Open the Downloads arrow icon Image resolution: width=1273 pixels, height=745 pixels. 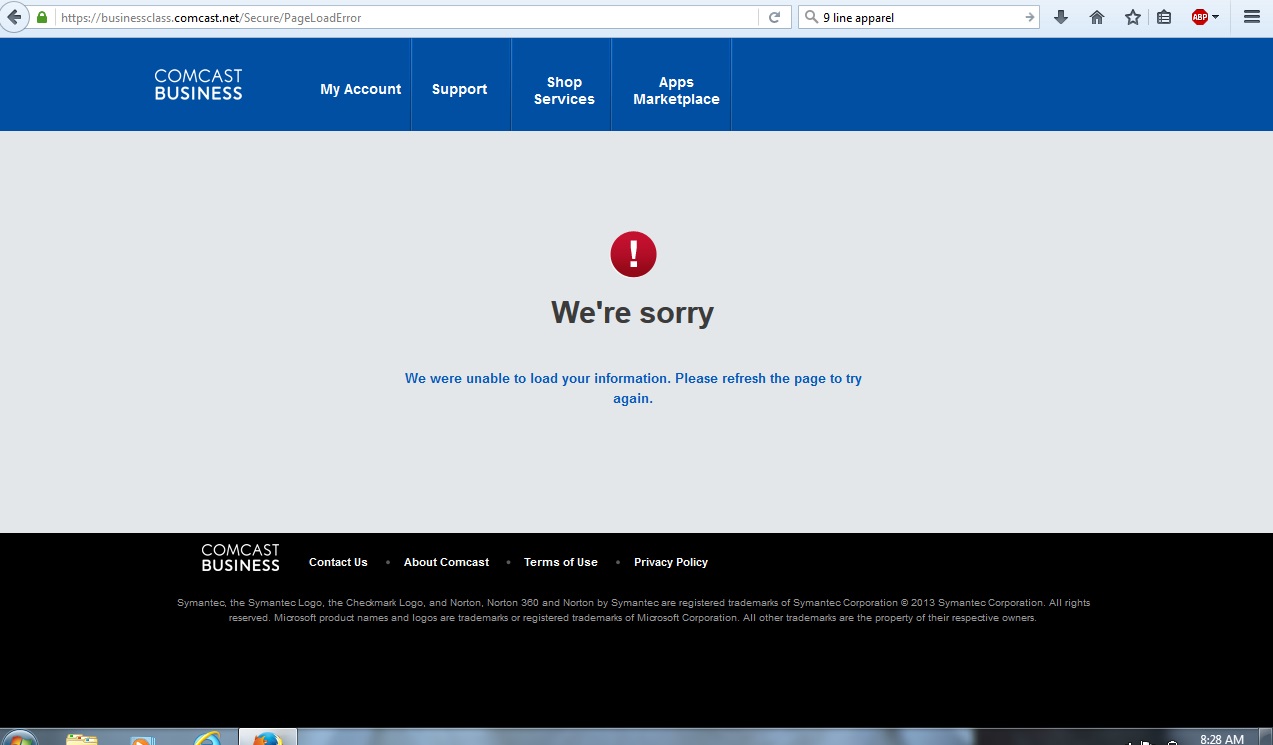(x=1061, y=17)
